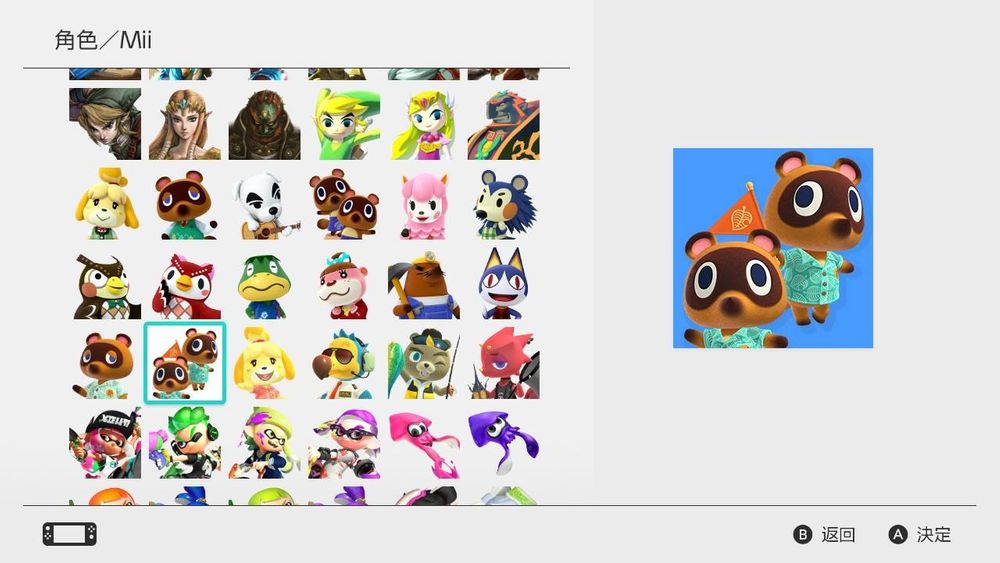Pick the Mr. Resetti mole icon
The height and width of the screenshot is (563, 1000).
coord(423,284)
